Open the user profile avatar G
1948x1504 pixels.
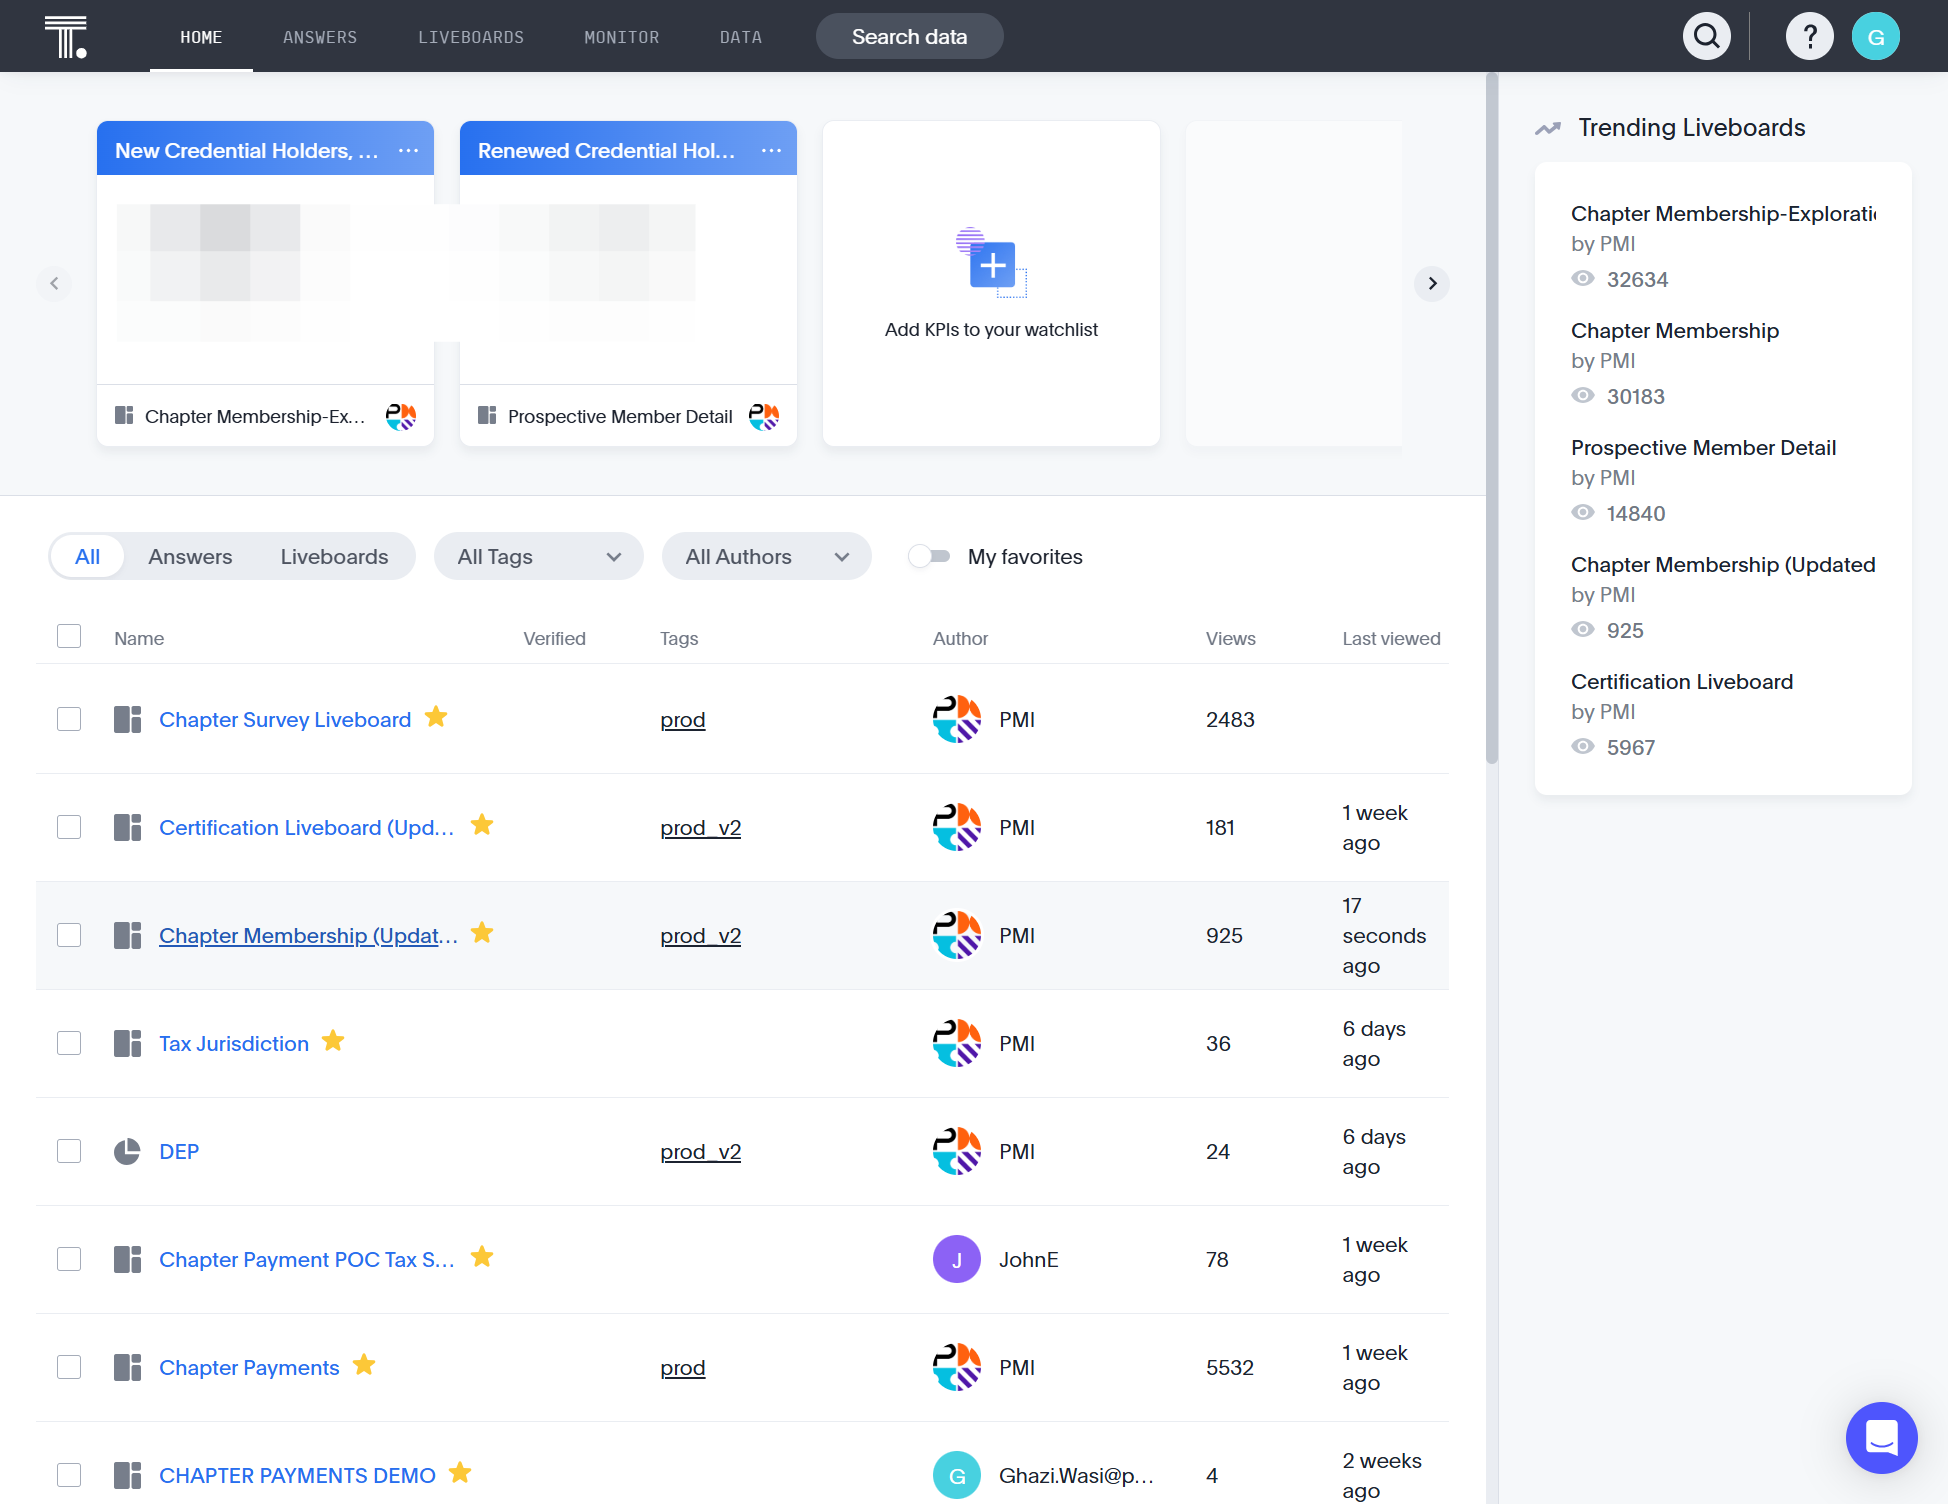pyautogui.click(x=1876, y=37)
